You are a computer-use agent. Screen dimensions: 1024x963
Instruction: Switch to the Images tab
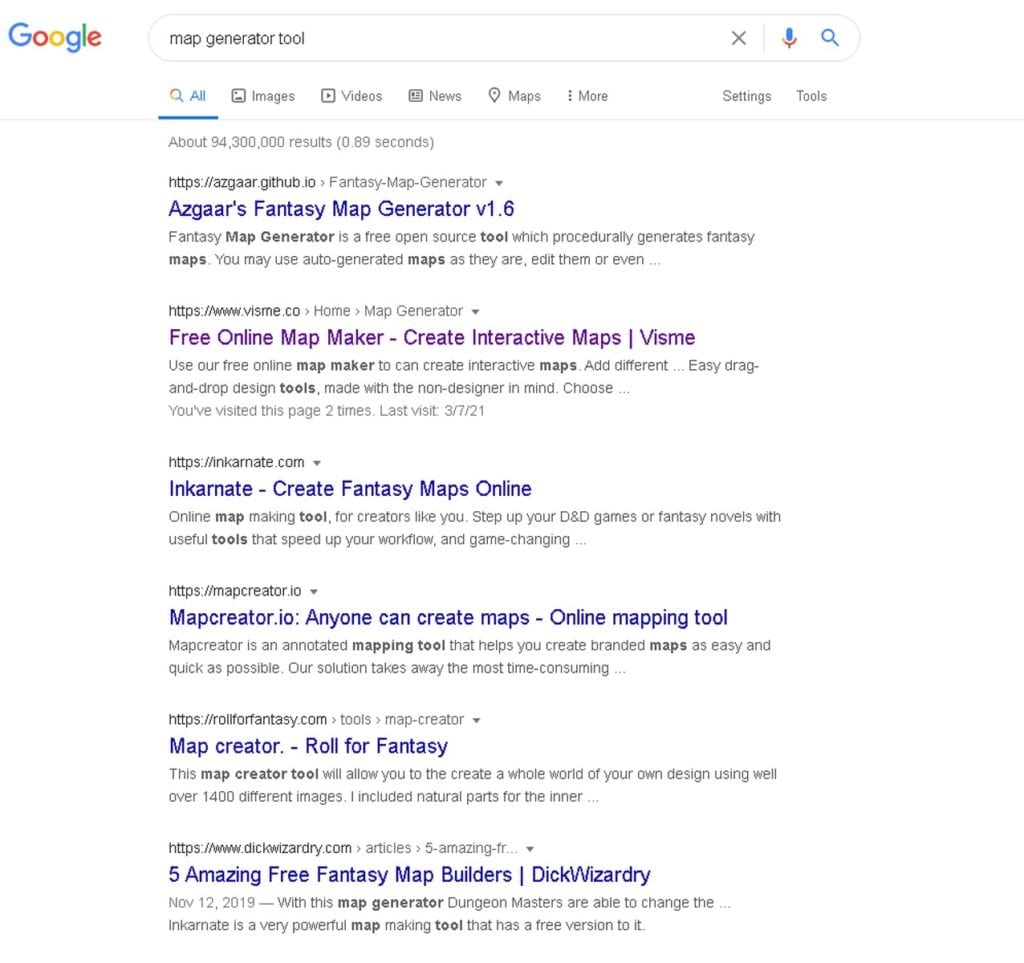pyautogui.click(x=263, y=96)
